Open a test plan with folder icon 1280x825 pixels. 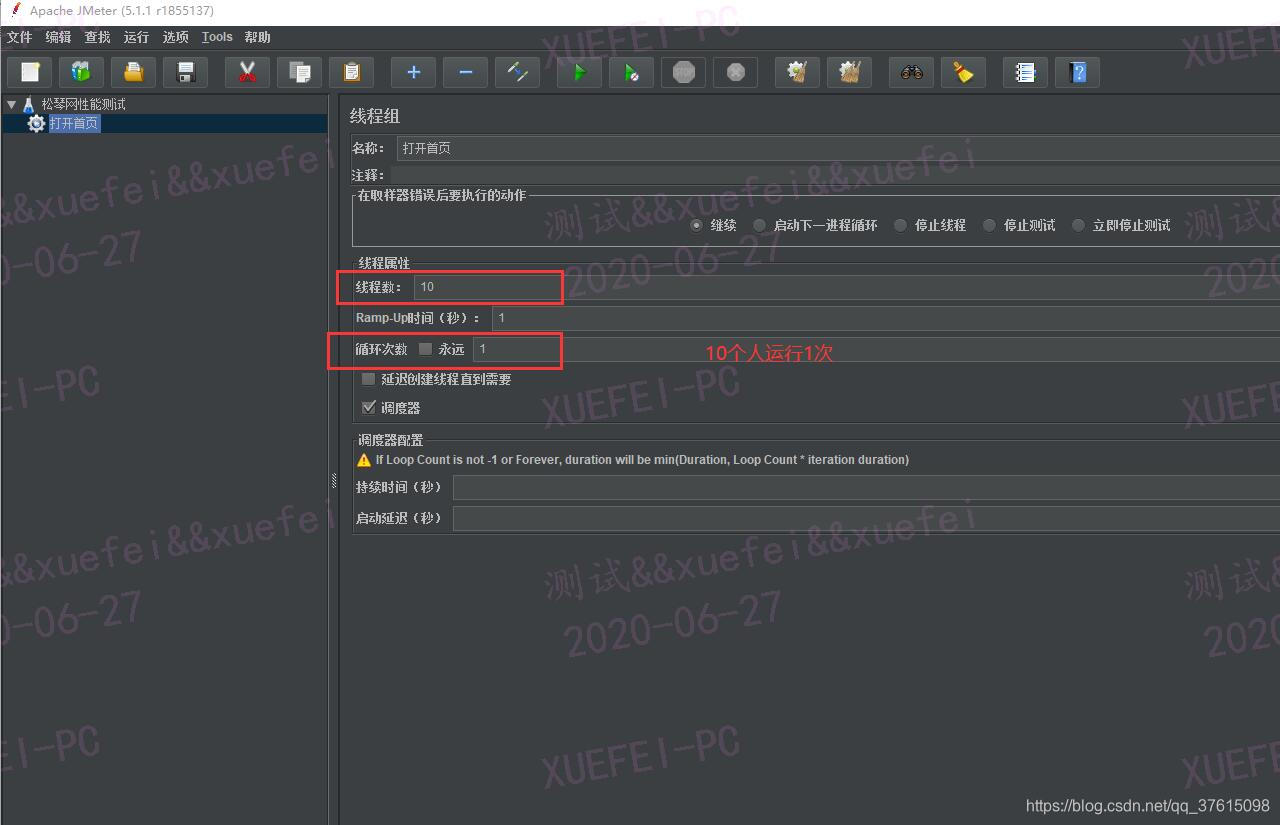click(133, 72)
